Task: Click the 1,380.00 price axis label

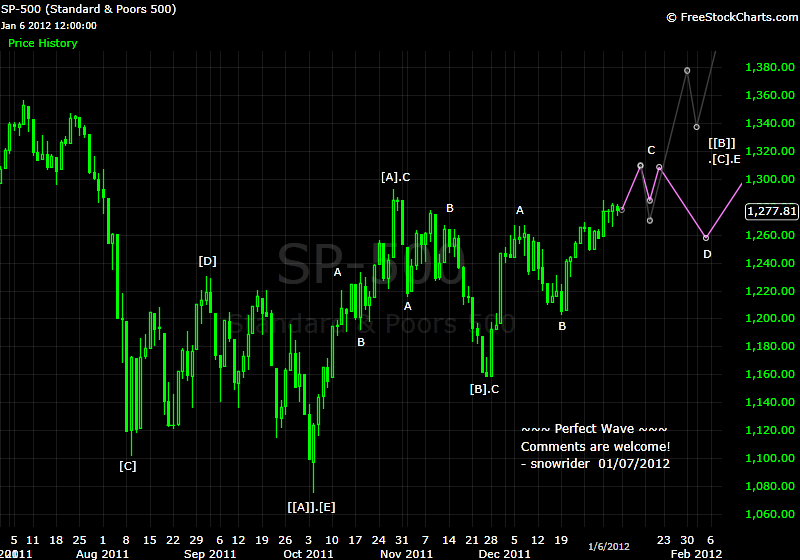Action: pyautogui.click(x=770, y=67)
